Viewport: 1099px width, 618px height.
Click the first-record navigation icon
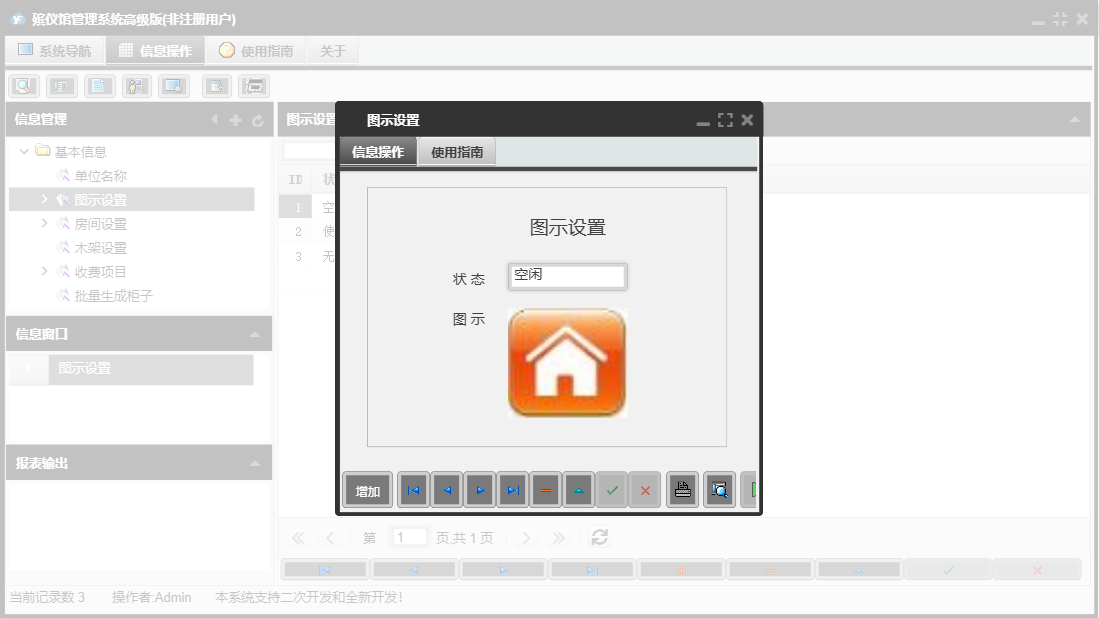point(412,489)
